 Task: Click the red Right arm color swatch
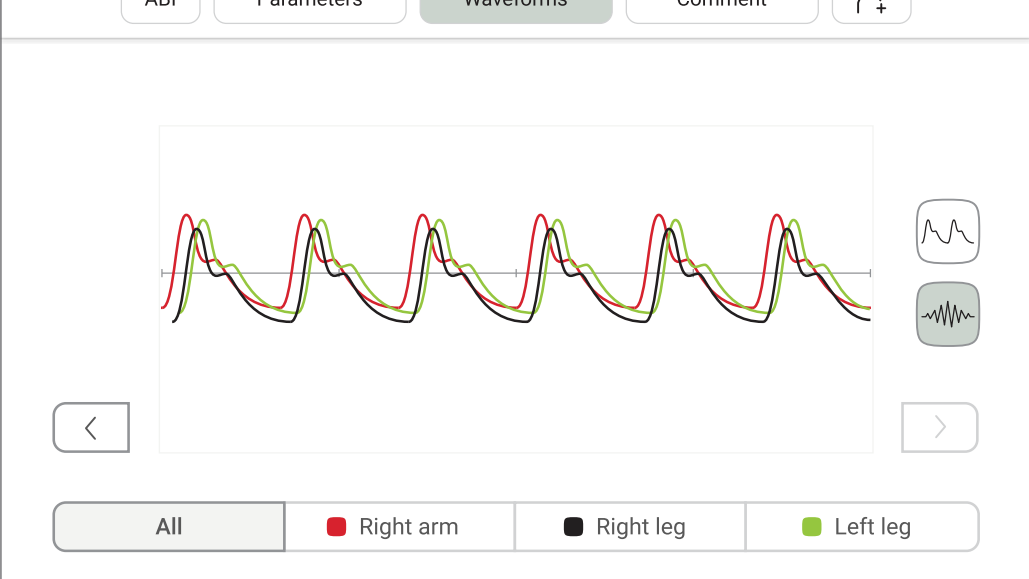coord(336,526)
